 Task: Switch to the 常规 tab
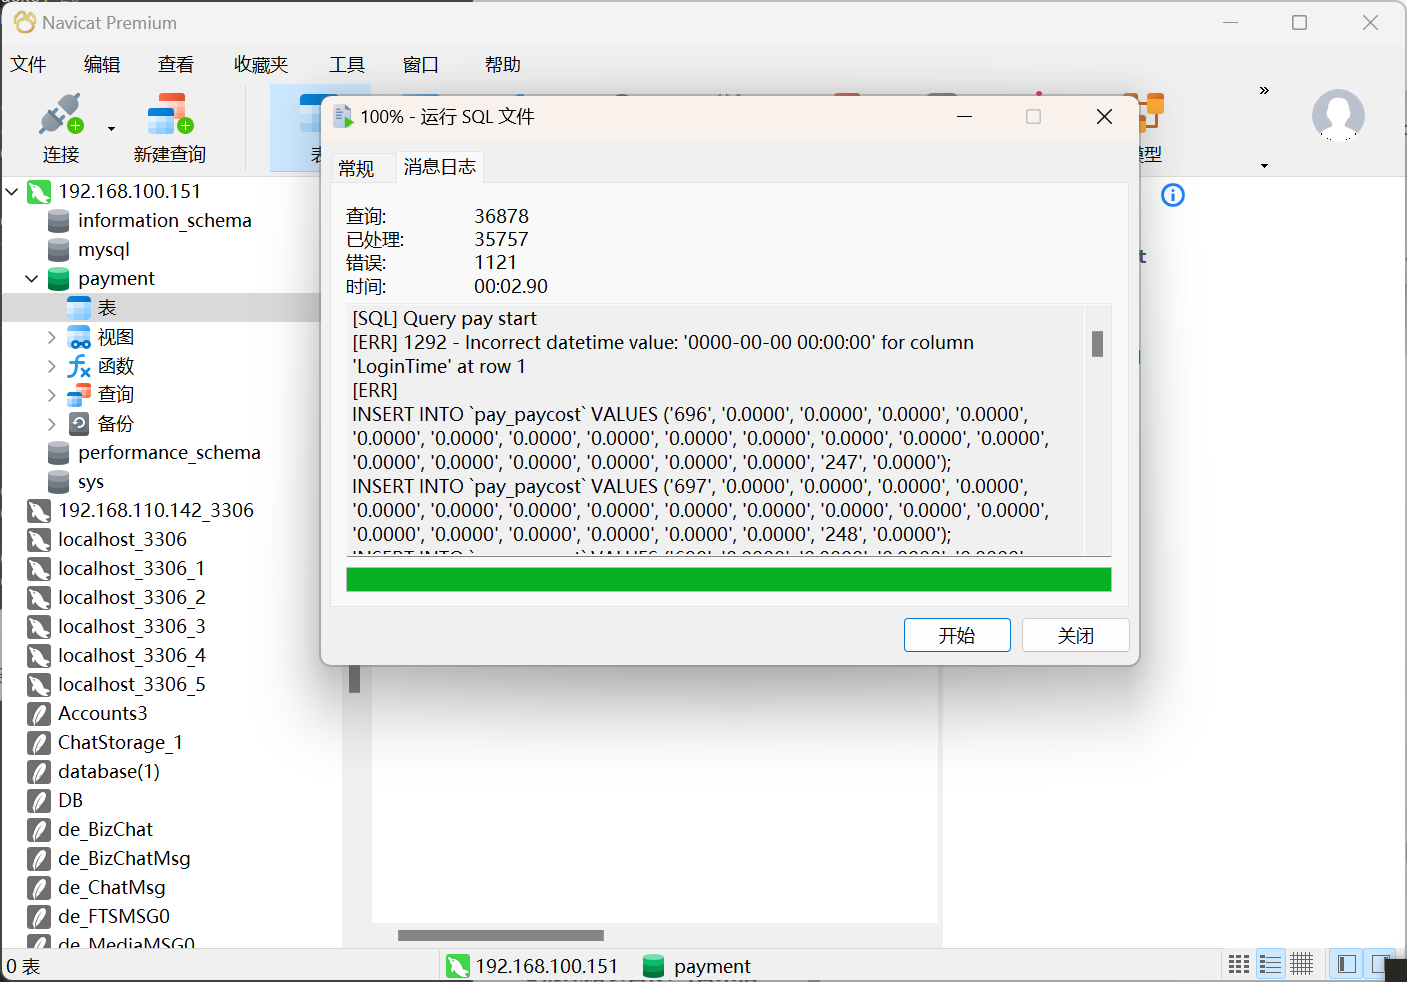click(357, 168)
